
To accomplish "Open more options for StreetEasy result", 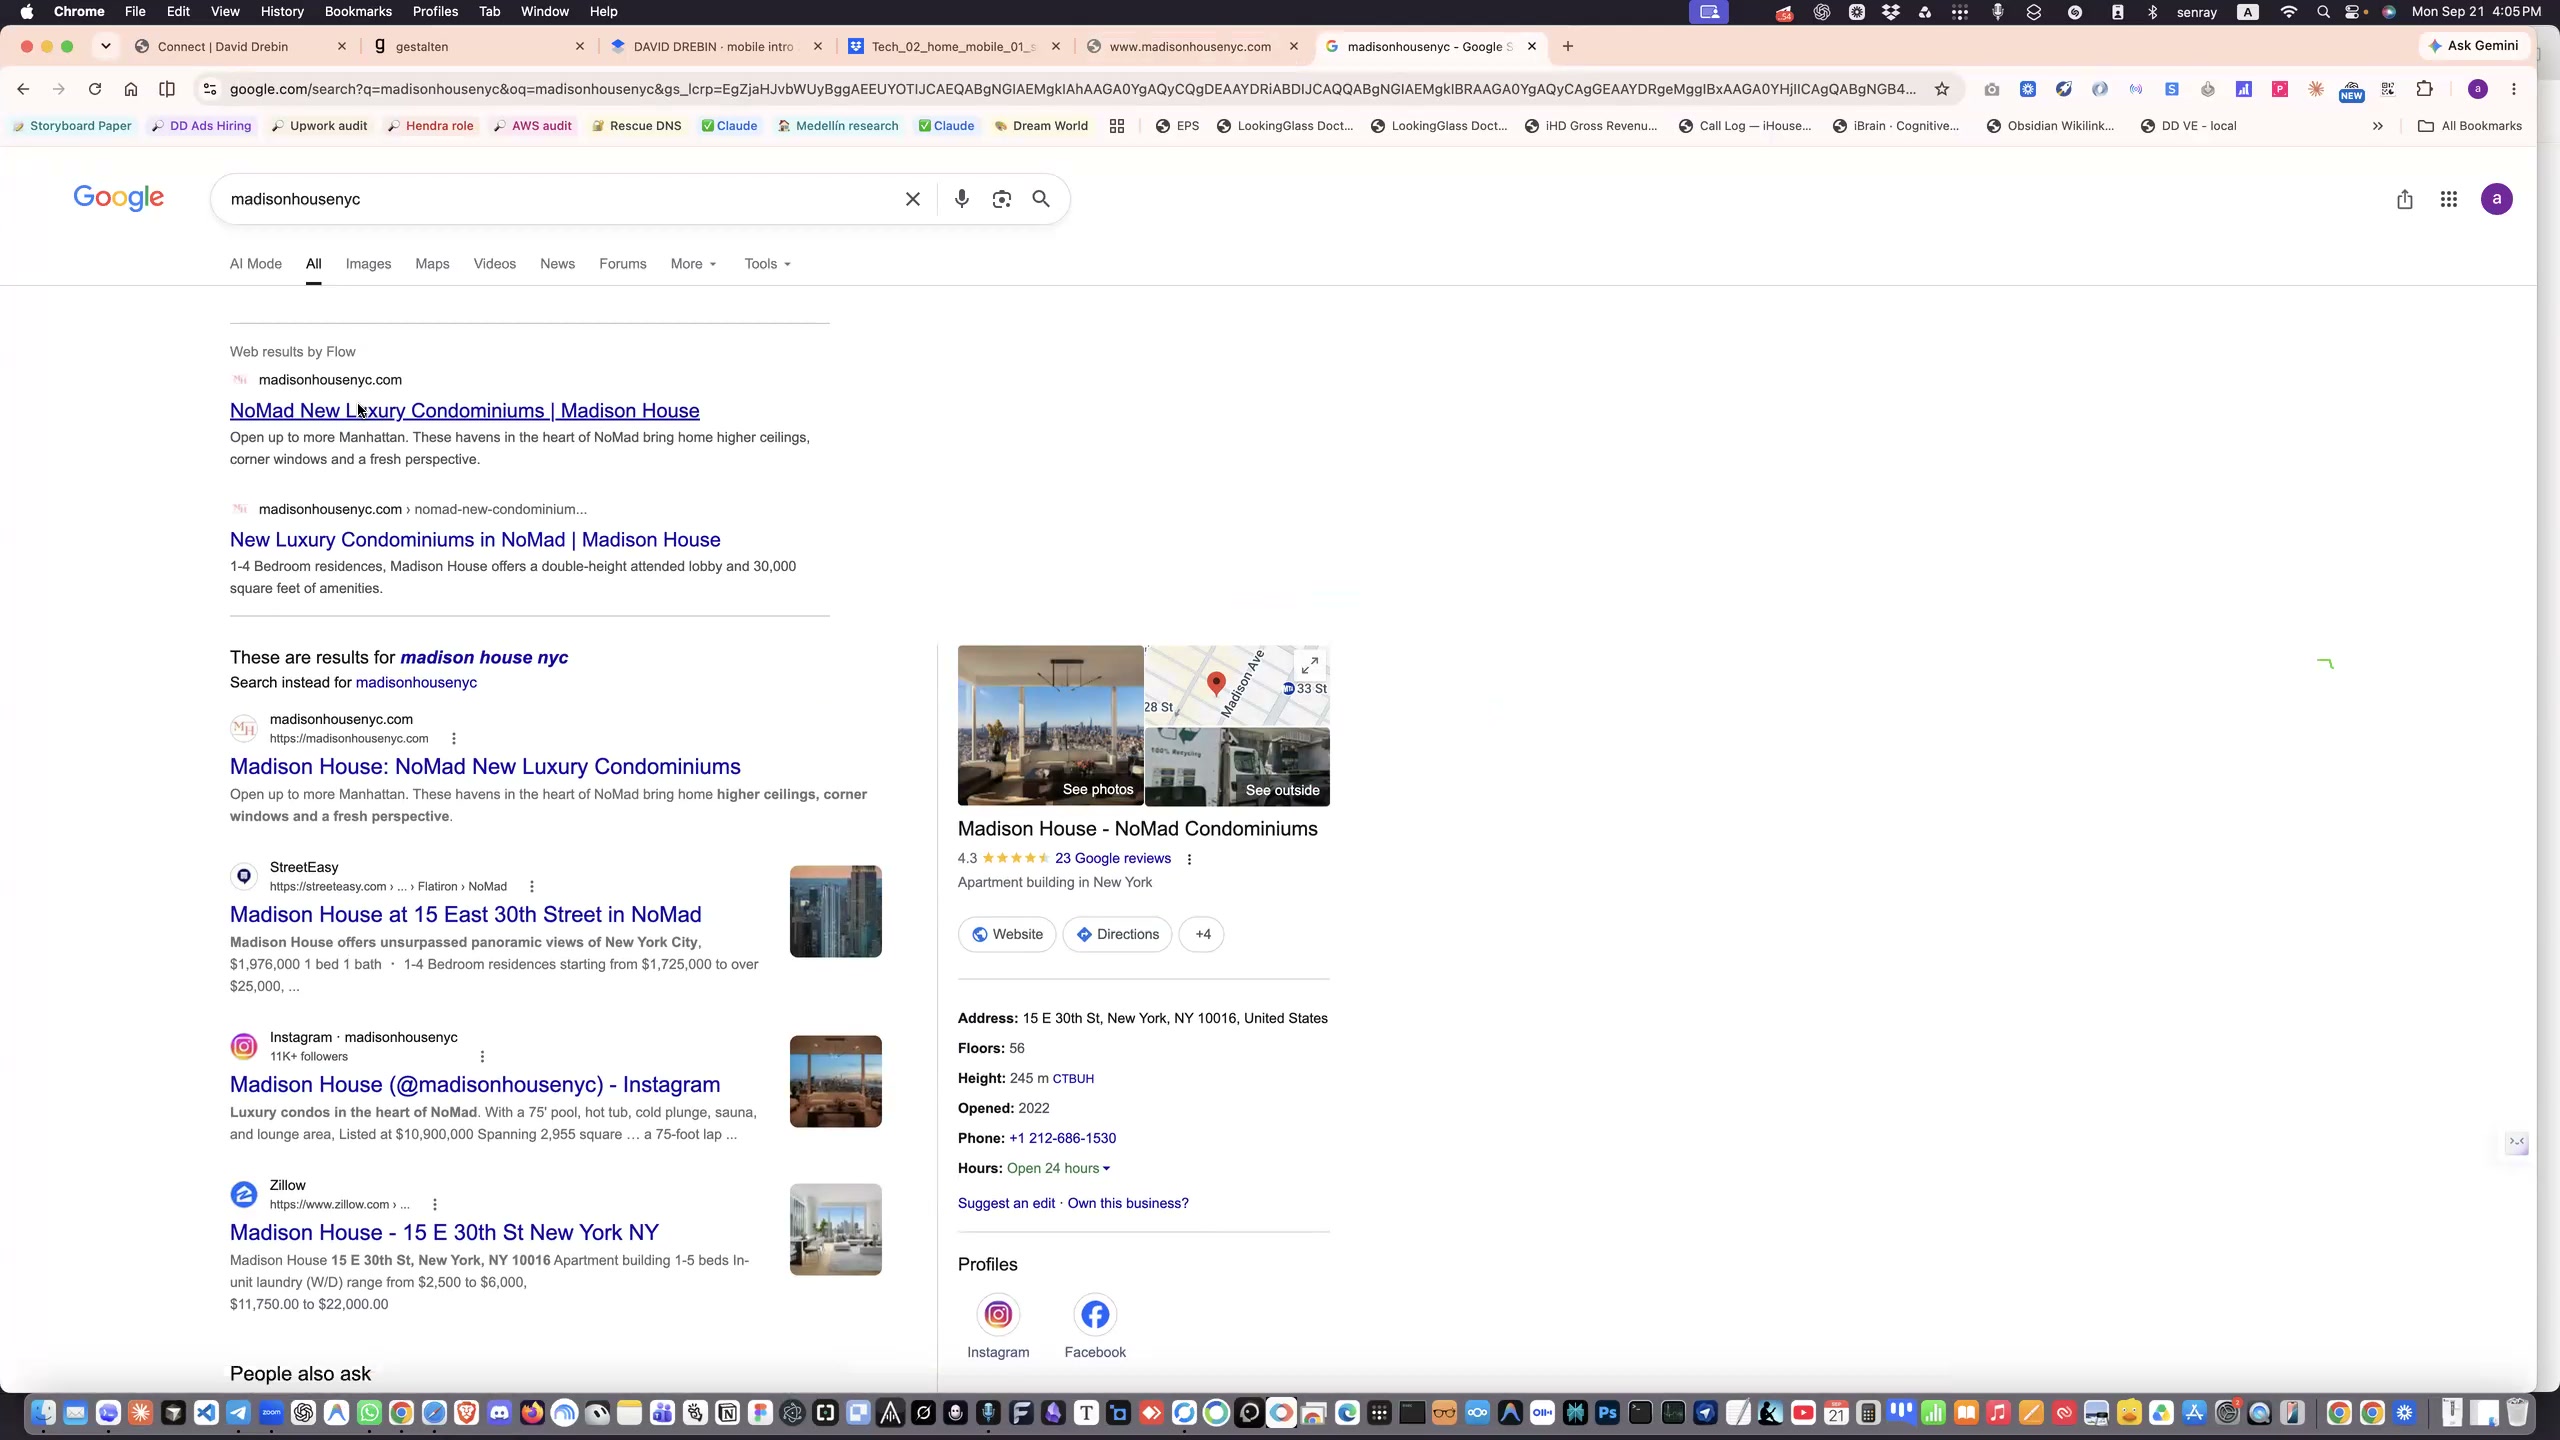I will tap(531, 886).
